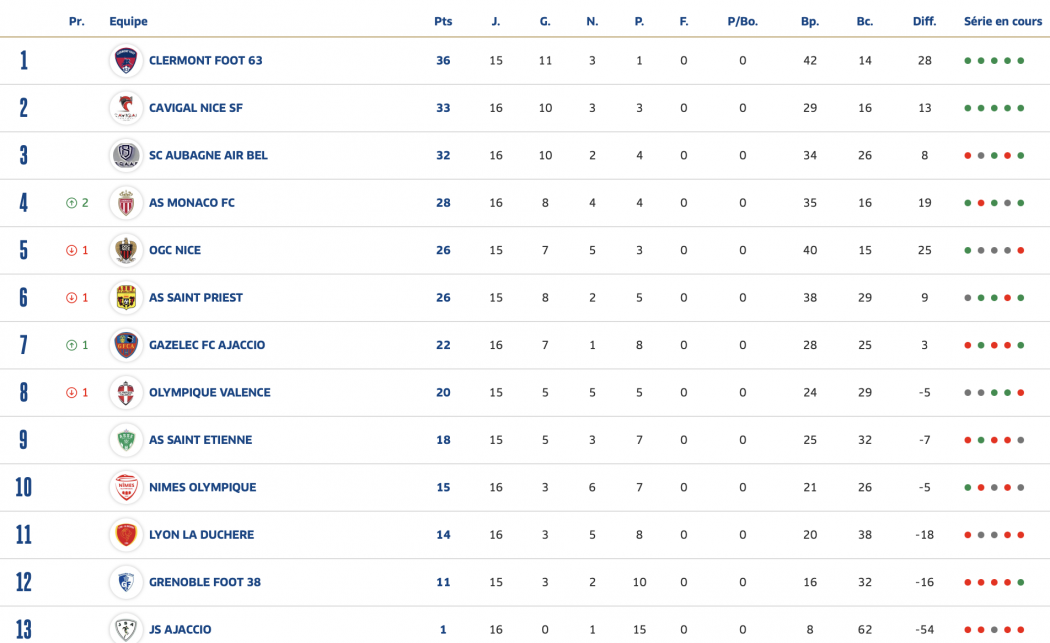Viewport: 1050px width, 643px height.
Task: Click the AS Saint Etienne green logo
Action: coord(126,440)
